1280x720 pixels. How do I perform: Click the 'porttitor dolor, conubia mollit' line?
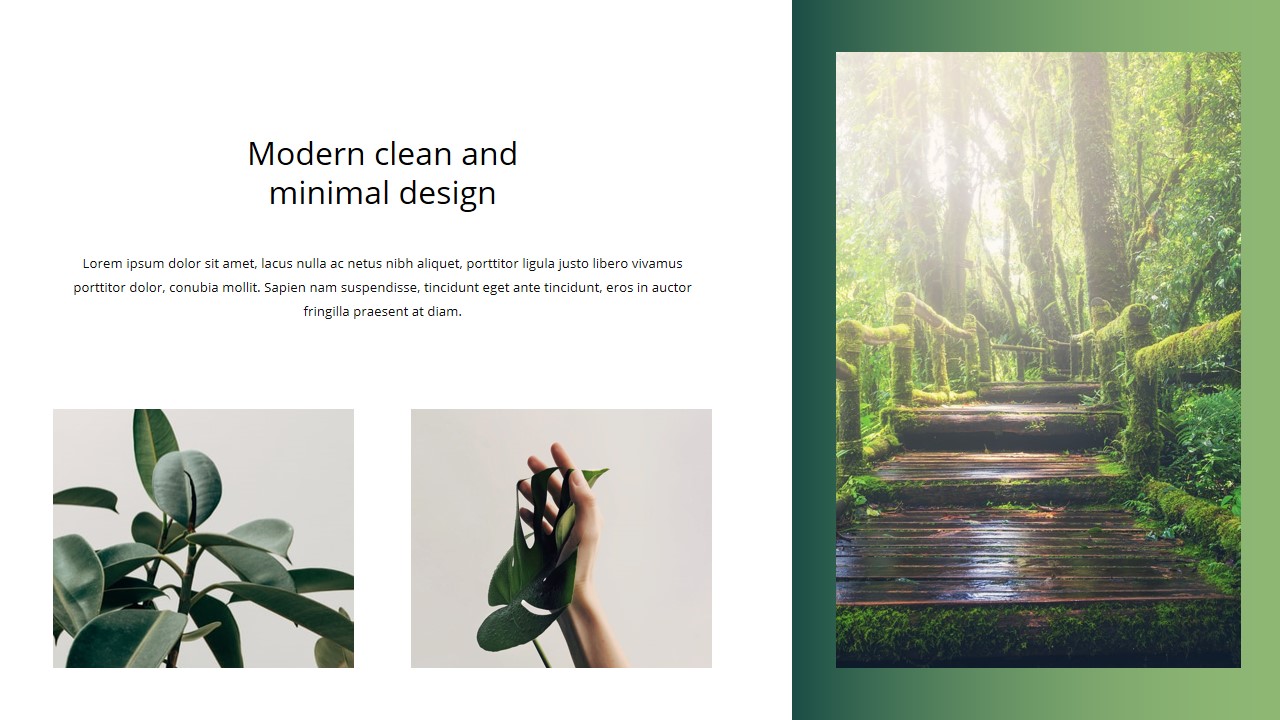point(382,287)
